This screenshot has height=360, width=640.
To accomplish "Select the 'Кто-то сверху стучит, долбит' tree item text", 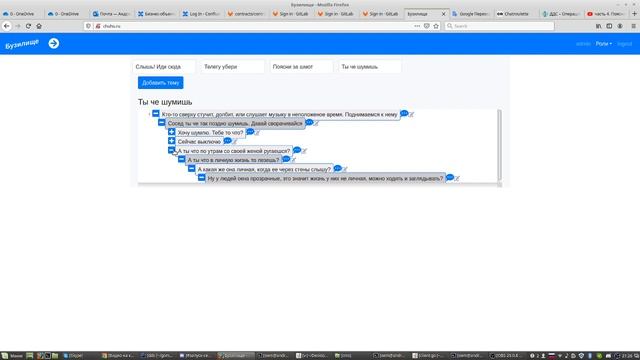I will pos(279,115).
